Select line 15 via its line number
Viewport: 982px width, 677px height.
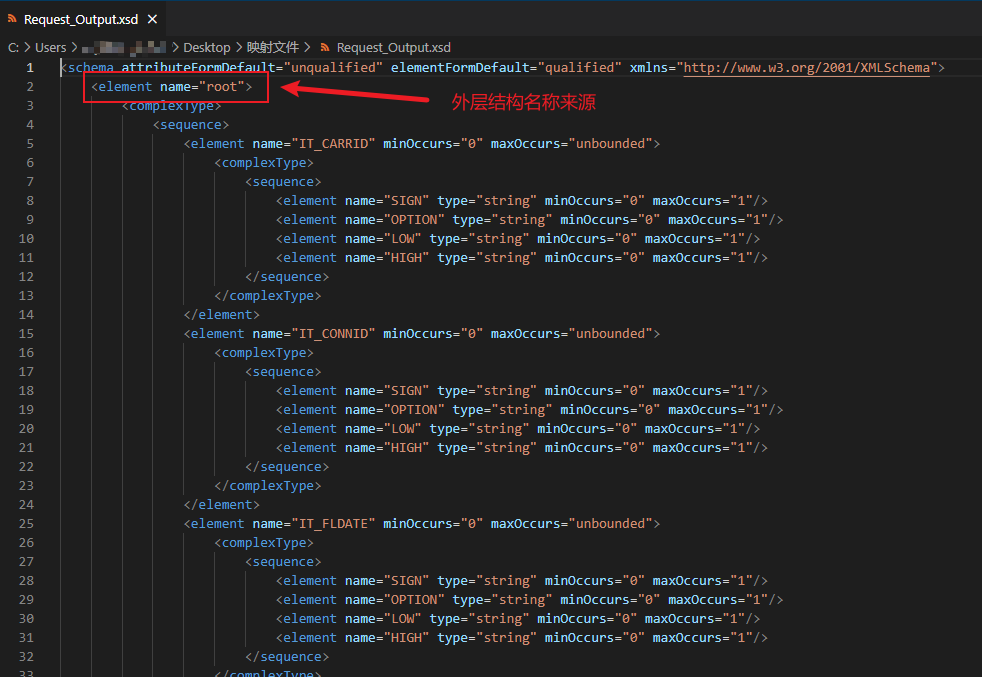27,333
